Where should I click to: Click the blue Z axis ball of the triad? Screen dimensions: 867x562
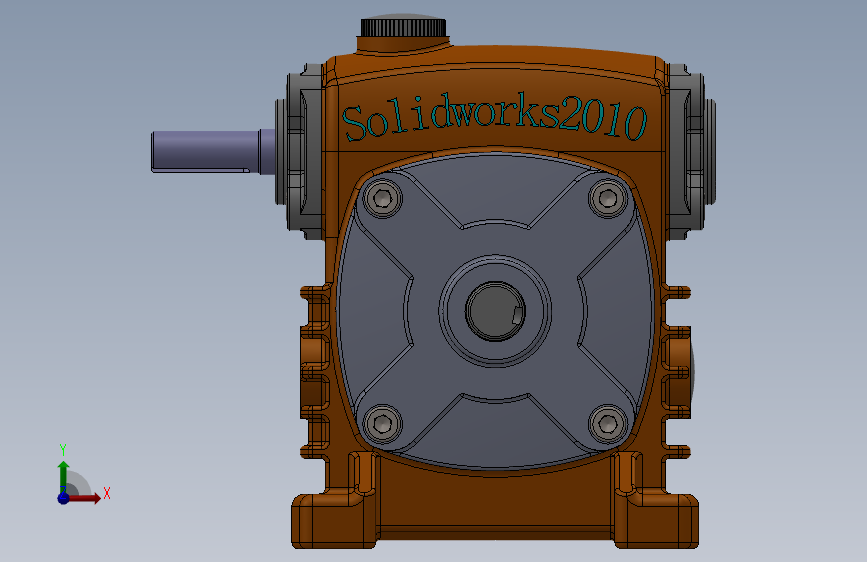click(x=63, y=498)
